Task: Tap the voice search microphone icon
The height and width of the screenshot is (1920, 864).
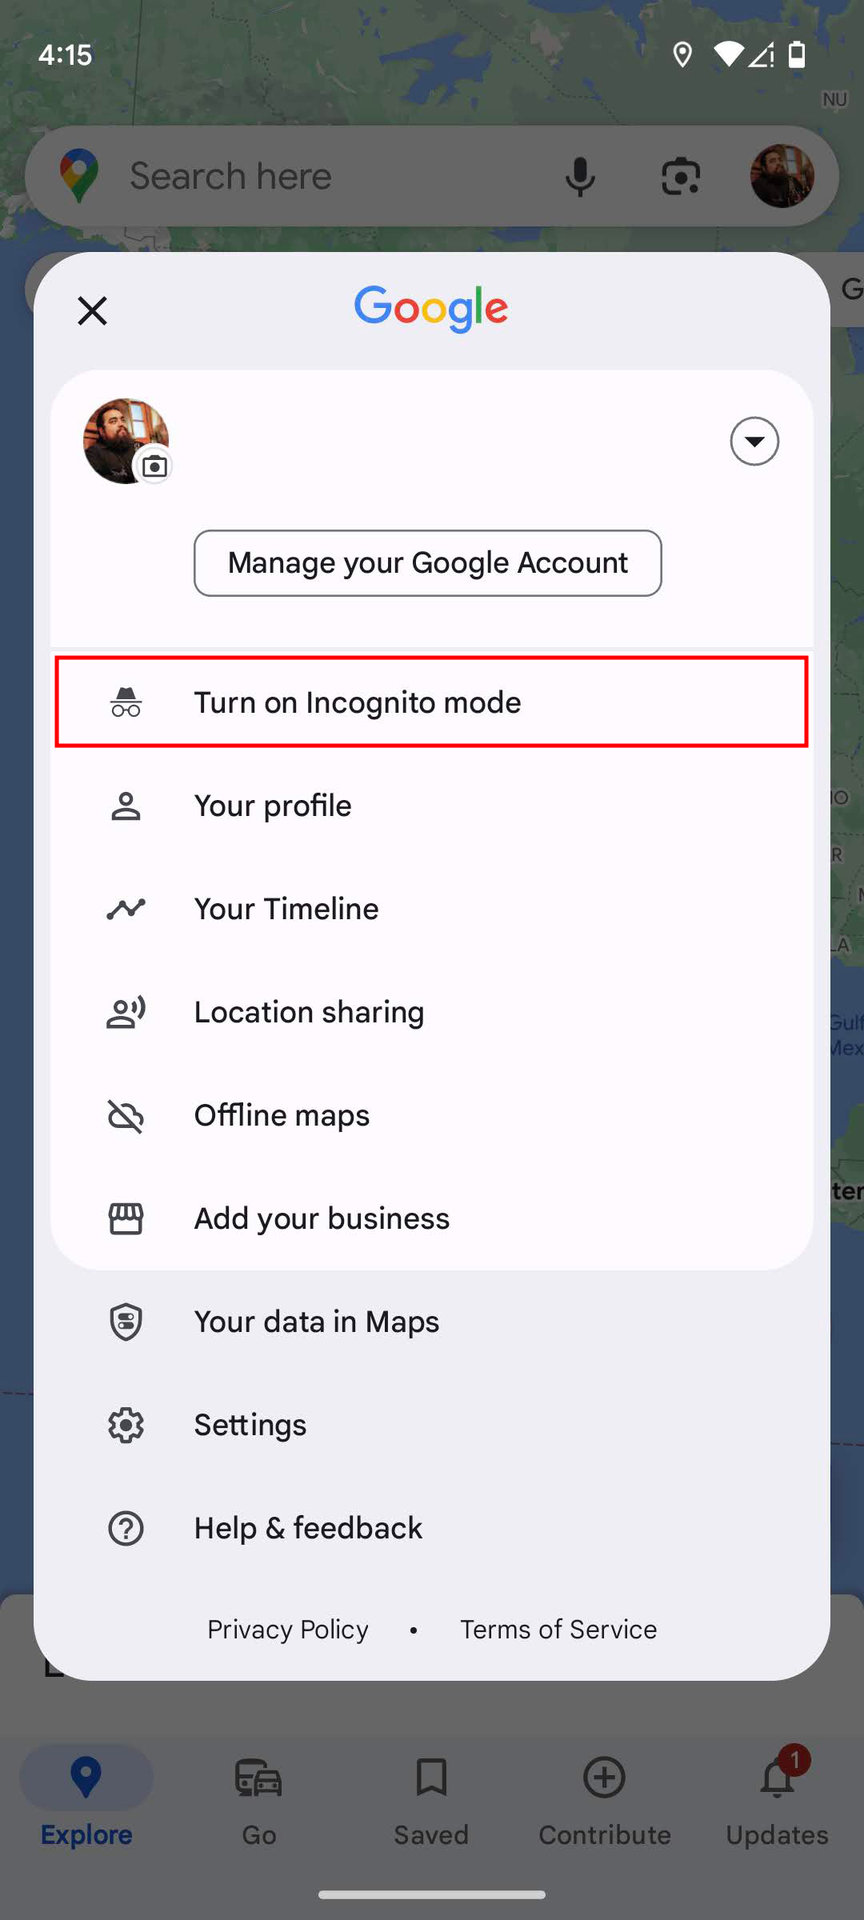Action: 580,177
